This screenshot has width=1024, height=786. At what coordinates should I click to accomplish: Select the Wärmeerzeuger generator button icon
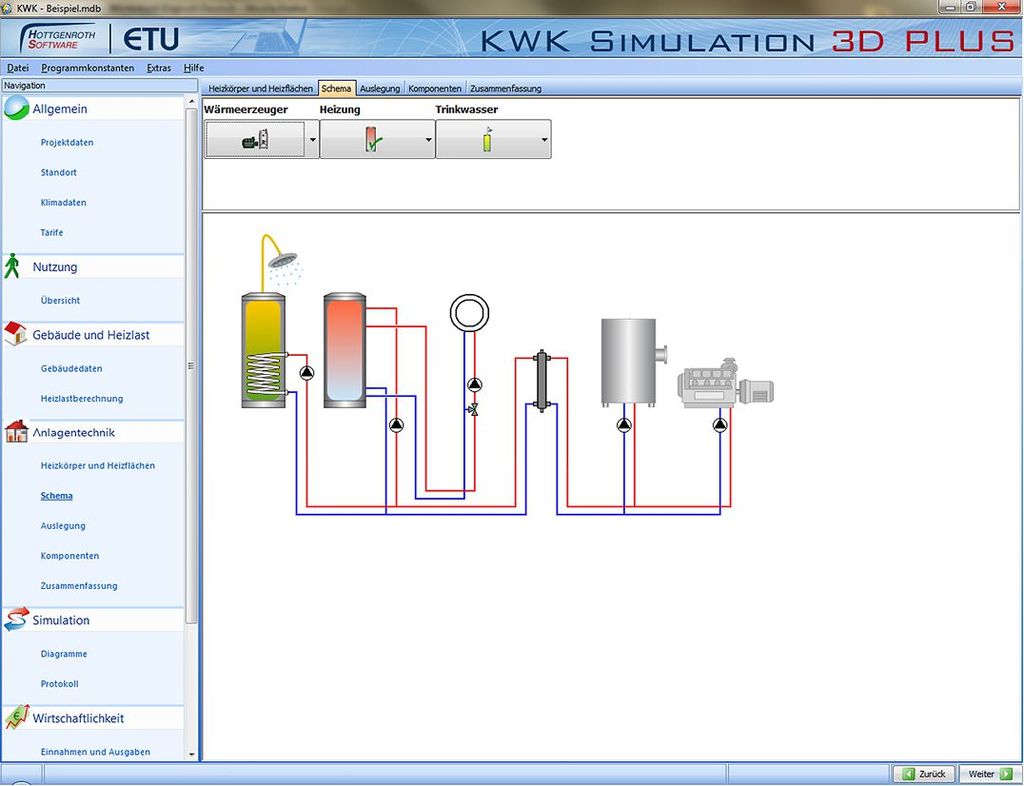pyautogui.click(x=255, y=139)
